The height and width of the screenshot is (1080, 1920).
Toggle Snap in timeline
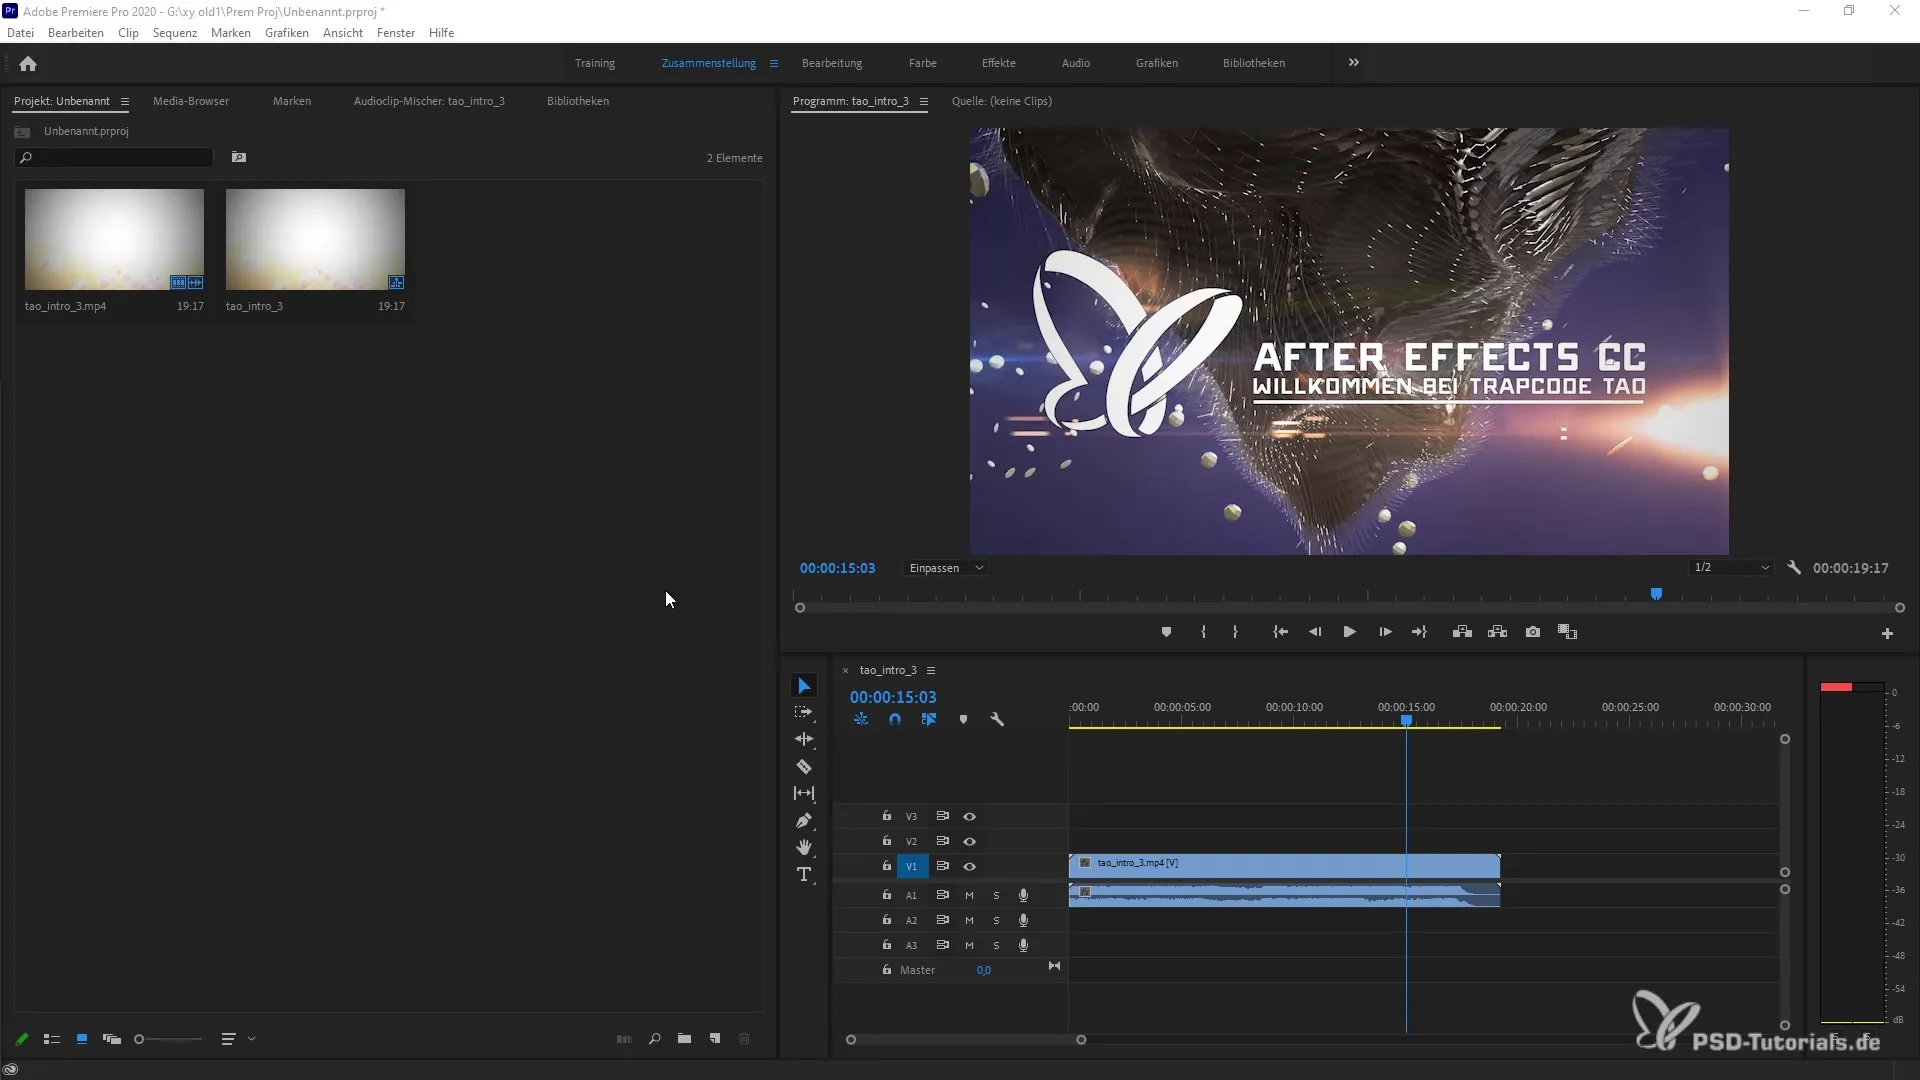click(x=895, y=720)
